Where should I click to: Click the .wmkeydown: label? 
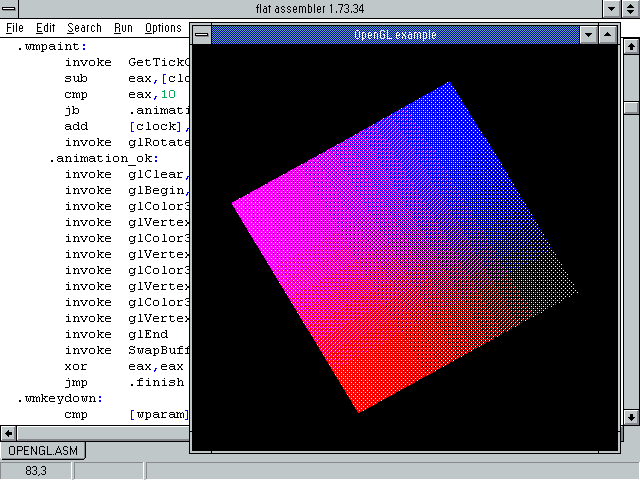60,398
